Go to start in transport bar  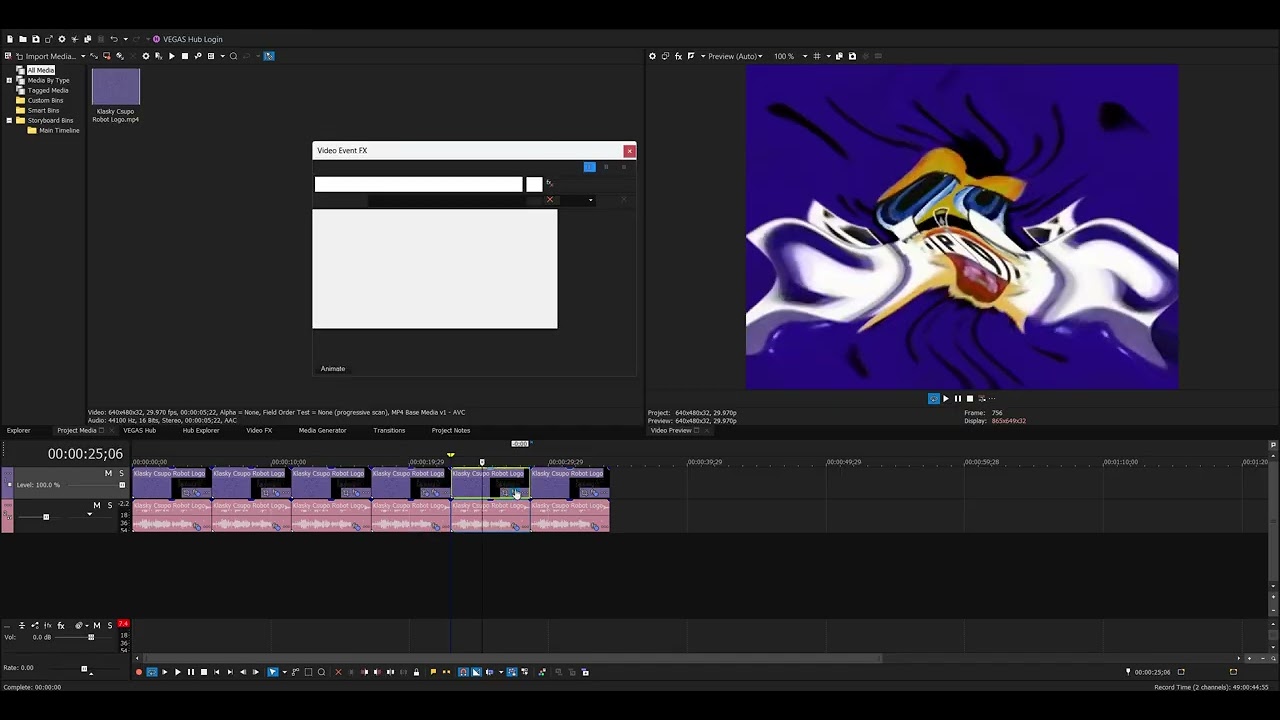tap(217, 672)
